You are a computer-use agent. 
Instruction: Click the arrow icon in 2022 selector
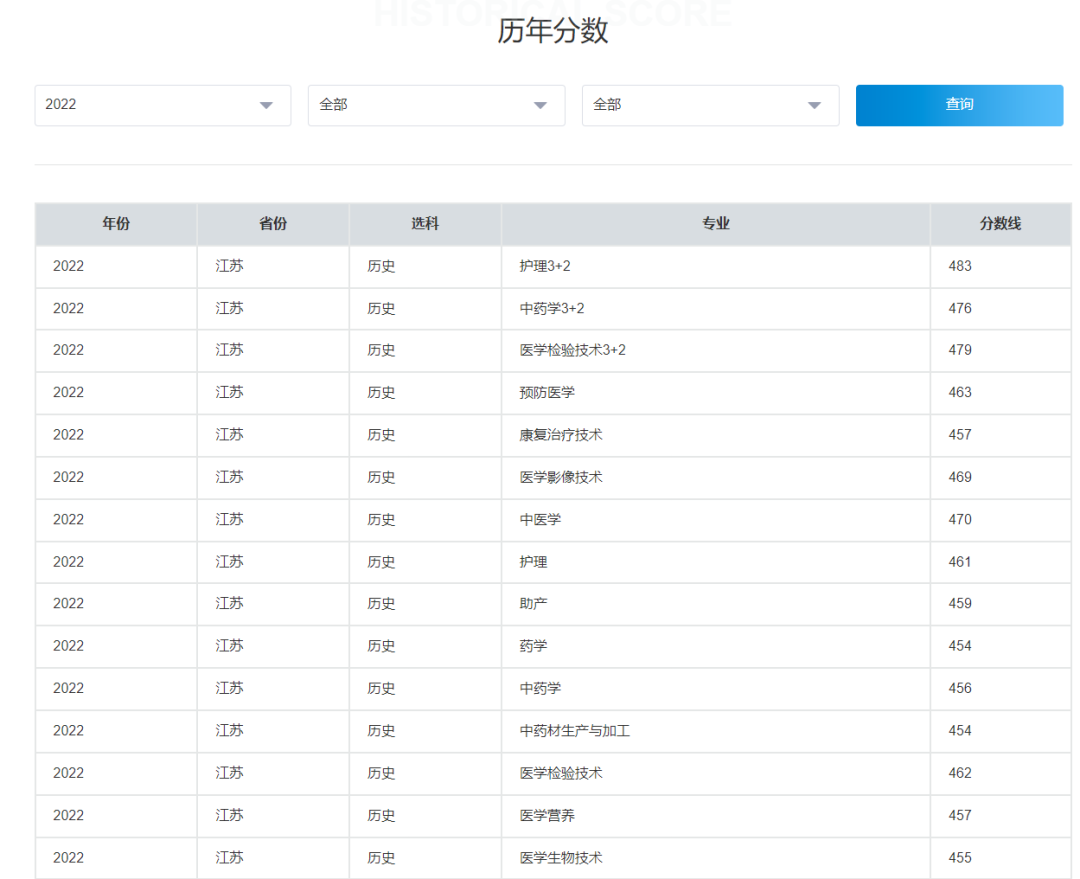[x=266, y=106]
